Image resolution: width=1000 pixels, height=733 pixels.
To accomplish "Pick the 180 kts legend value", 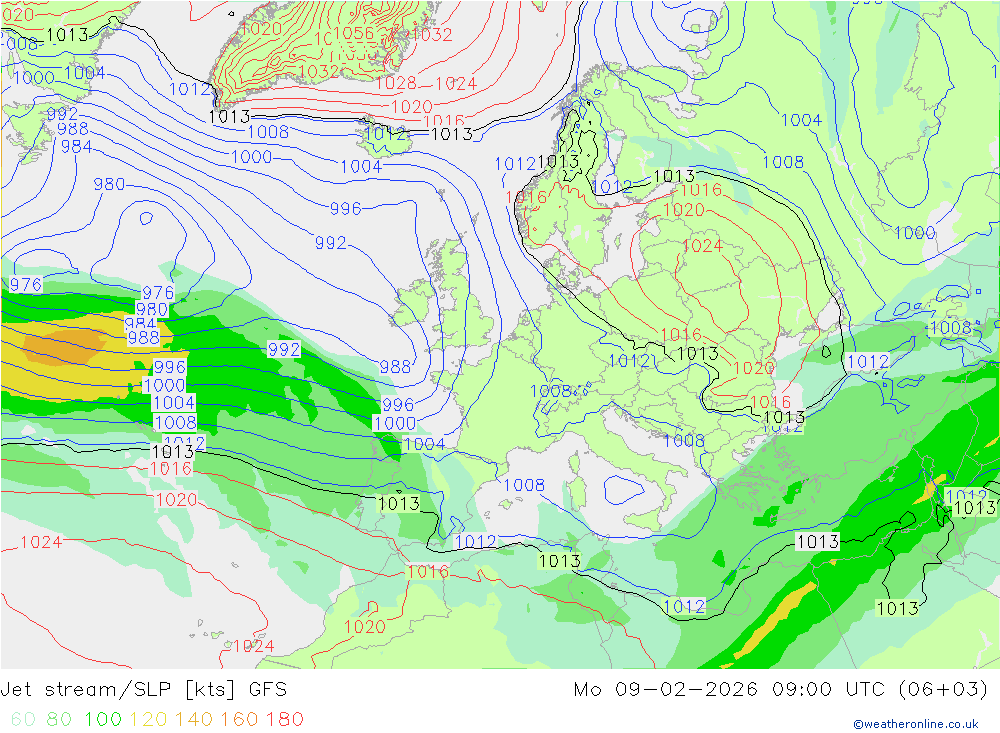I will click(x=284, y=719).
